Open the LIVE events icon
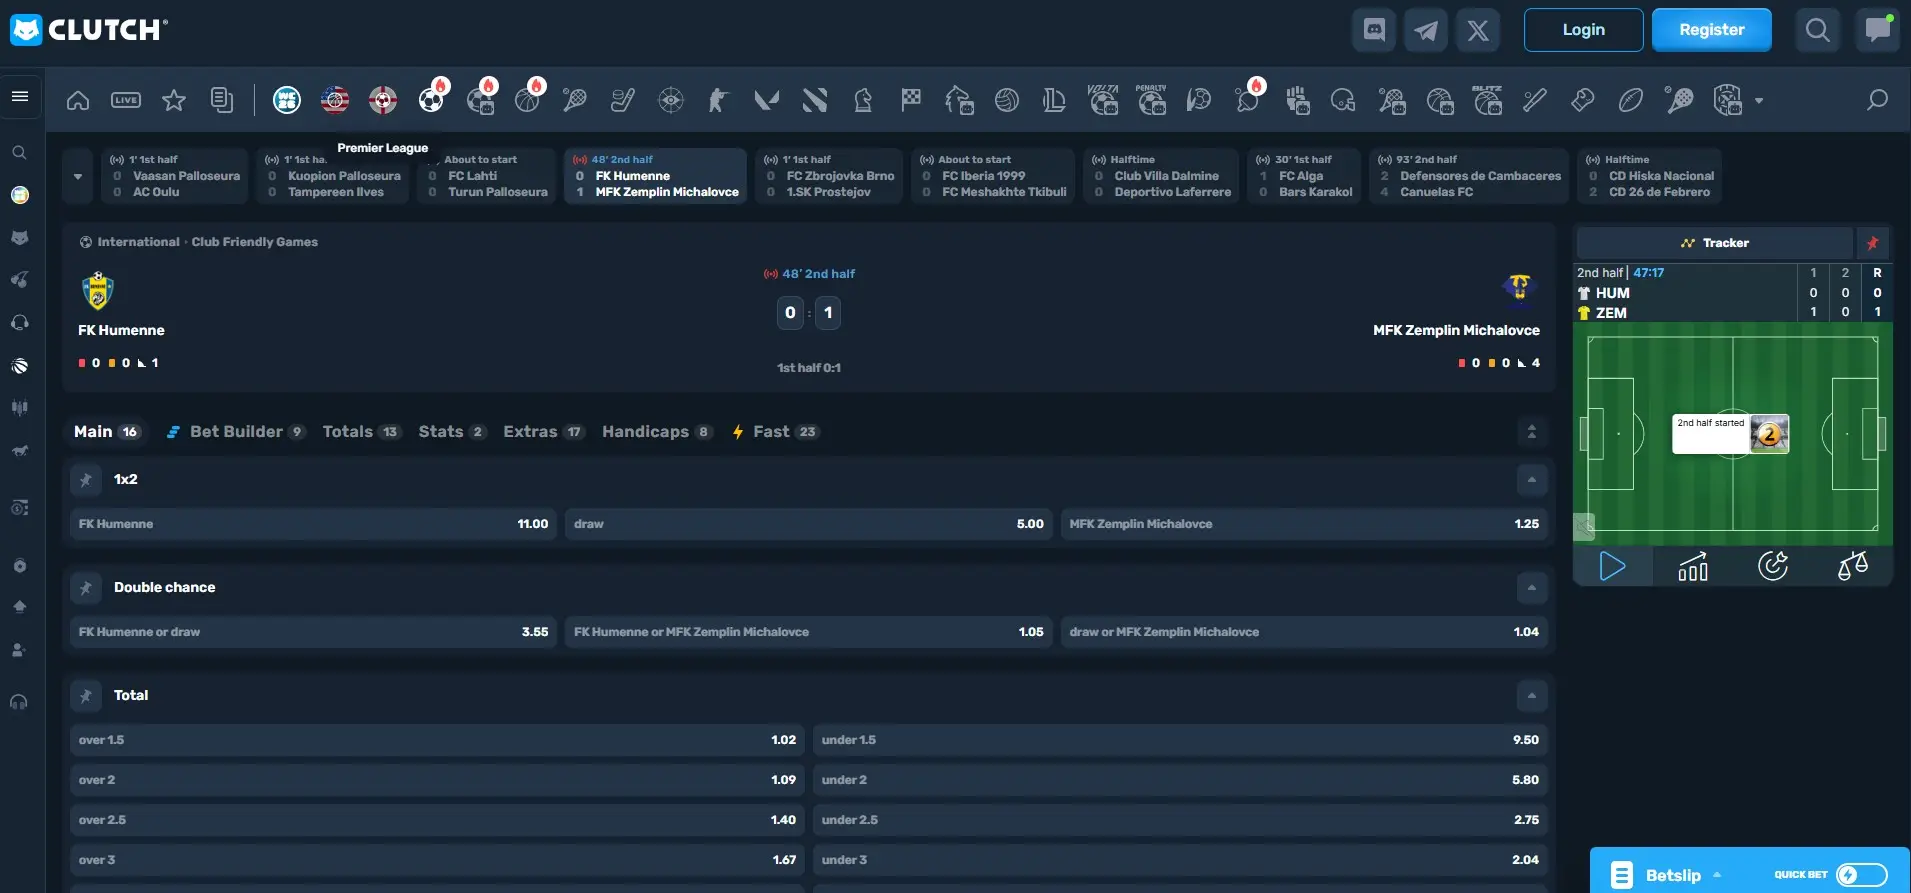Viewport: 1911px width, 893px height. tap(126, 100)
